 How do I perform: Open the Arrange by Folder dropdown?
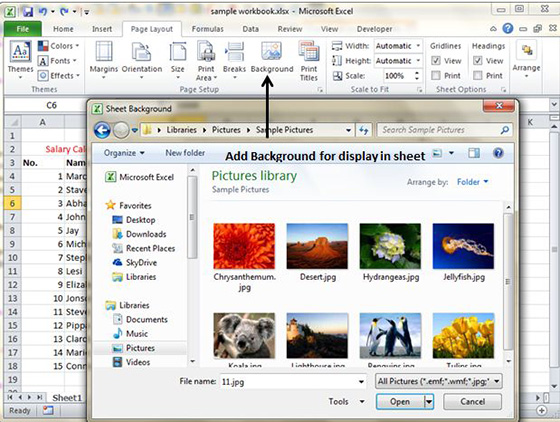[x=472, y=182]
